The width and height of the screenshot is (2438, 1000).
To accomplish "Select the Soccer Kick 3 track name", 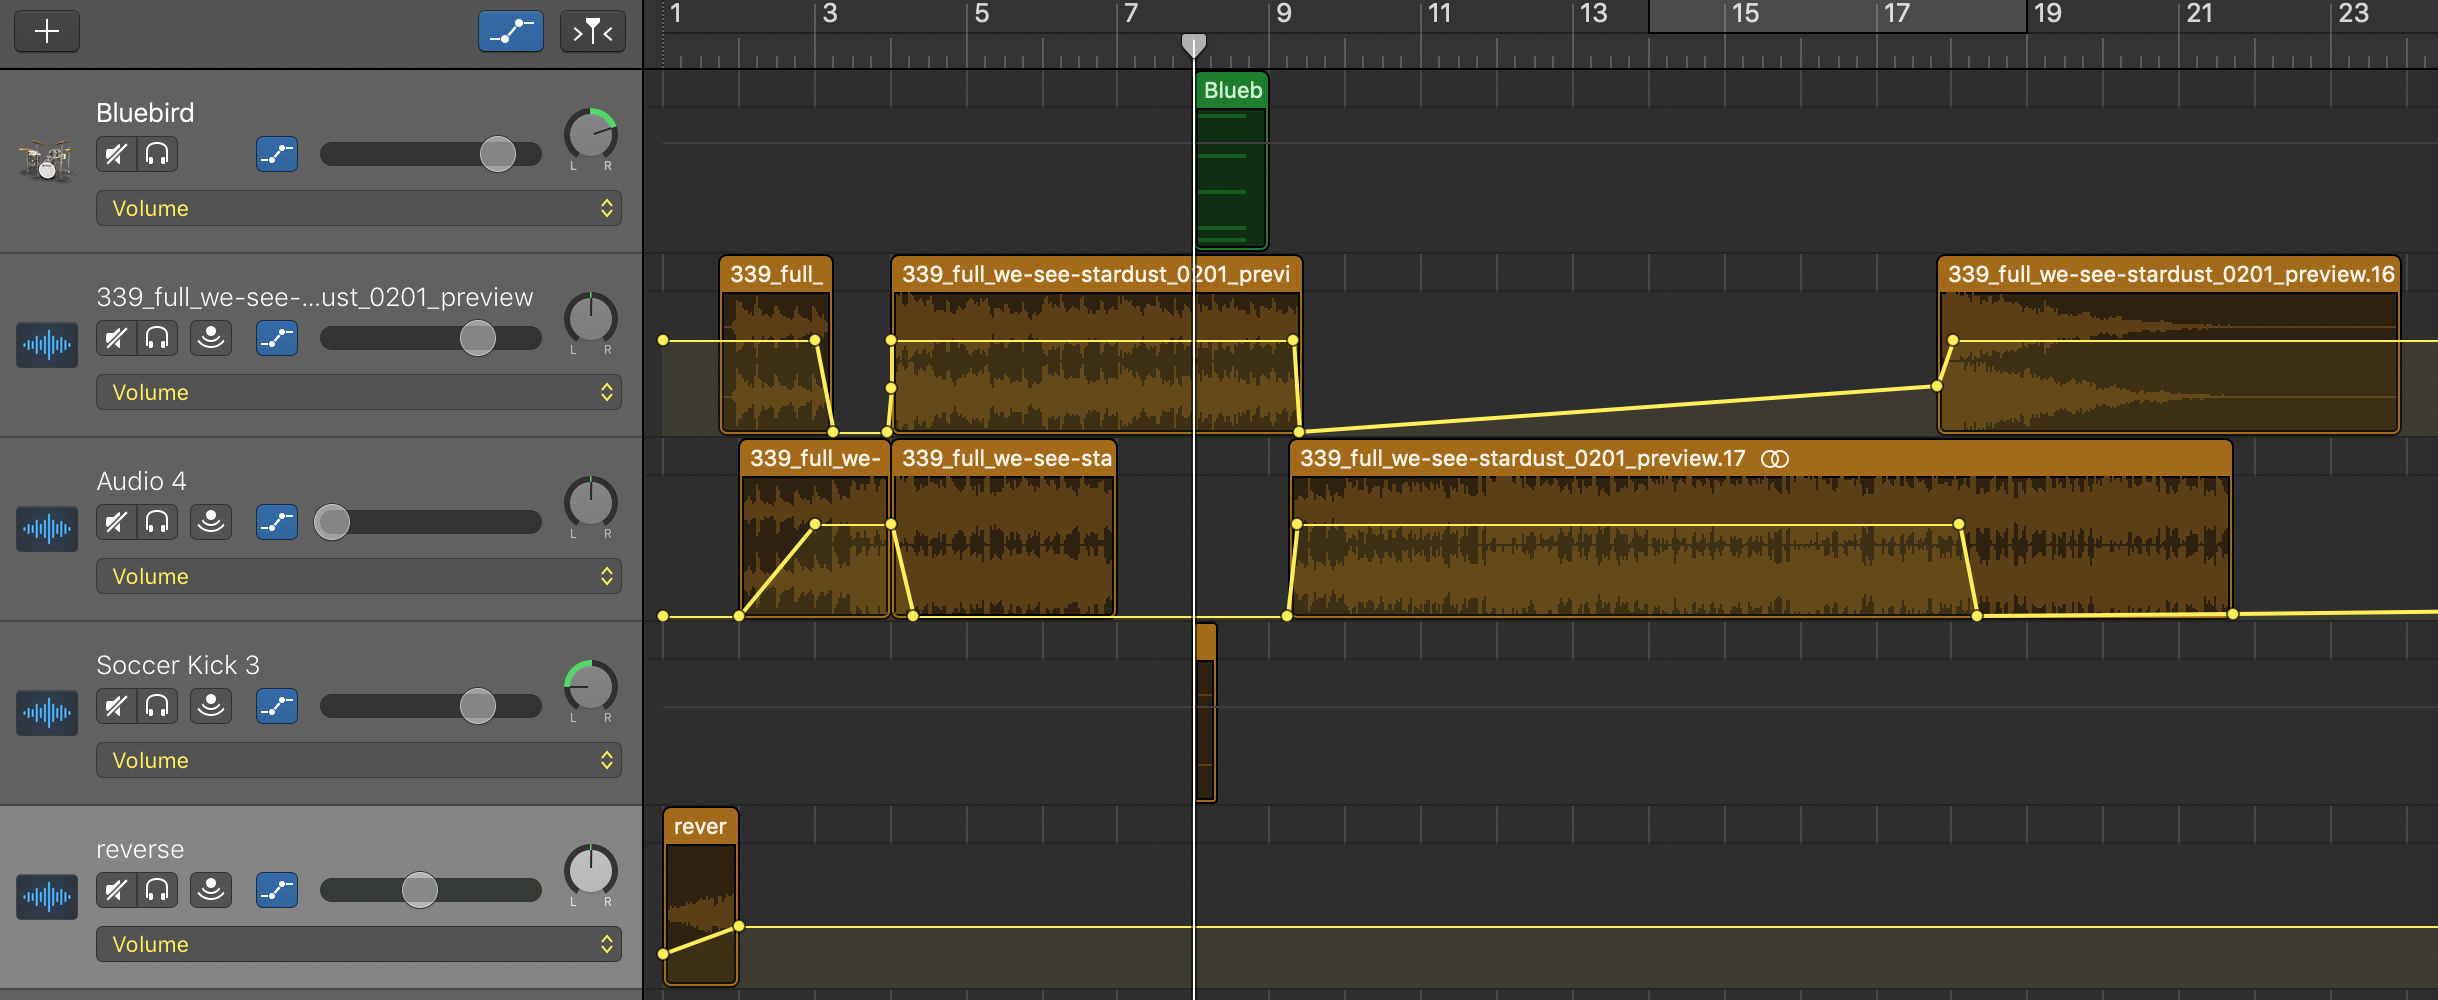I will (x=178, y=665).
